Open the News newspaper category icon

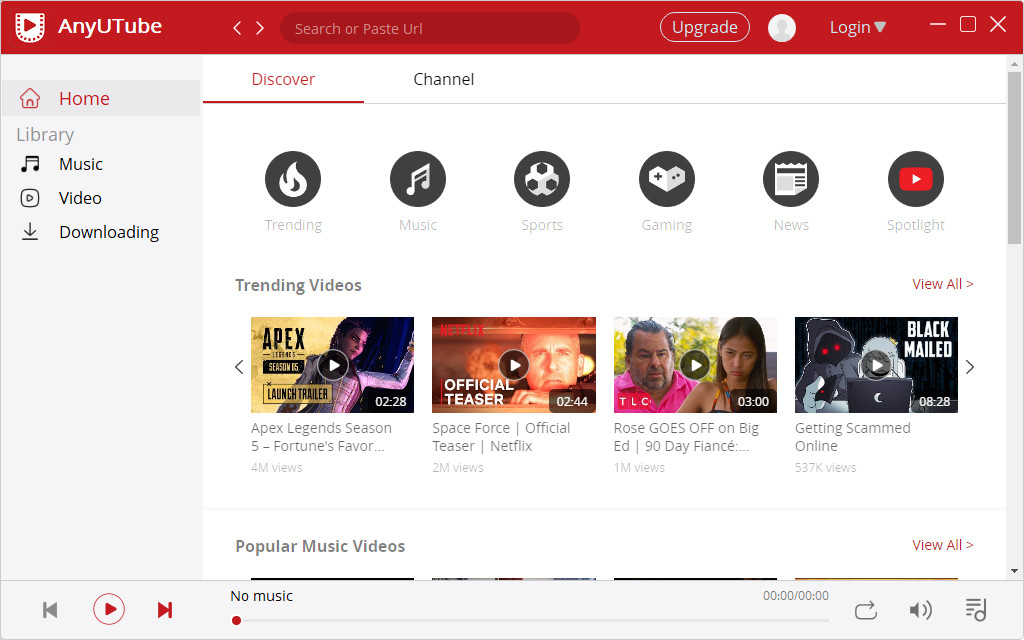pyautogui.click(x=791, y=178)
